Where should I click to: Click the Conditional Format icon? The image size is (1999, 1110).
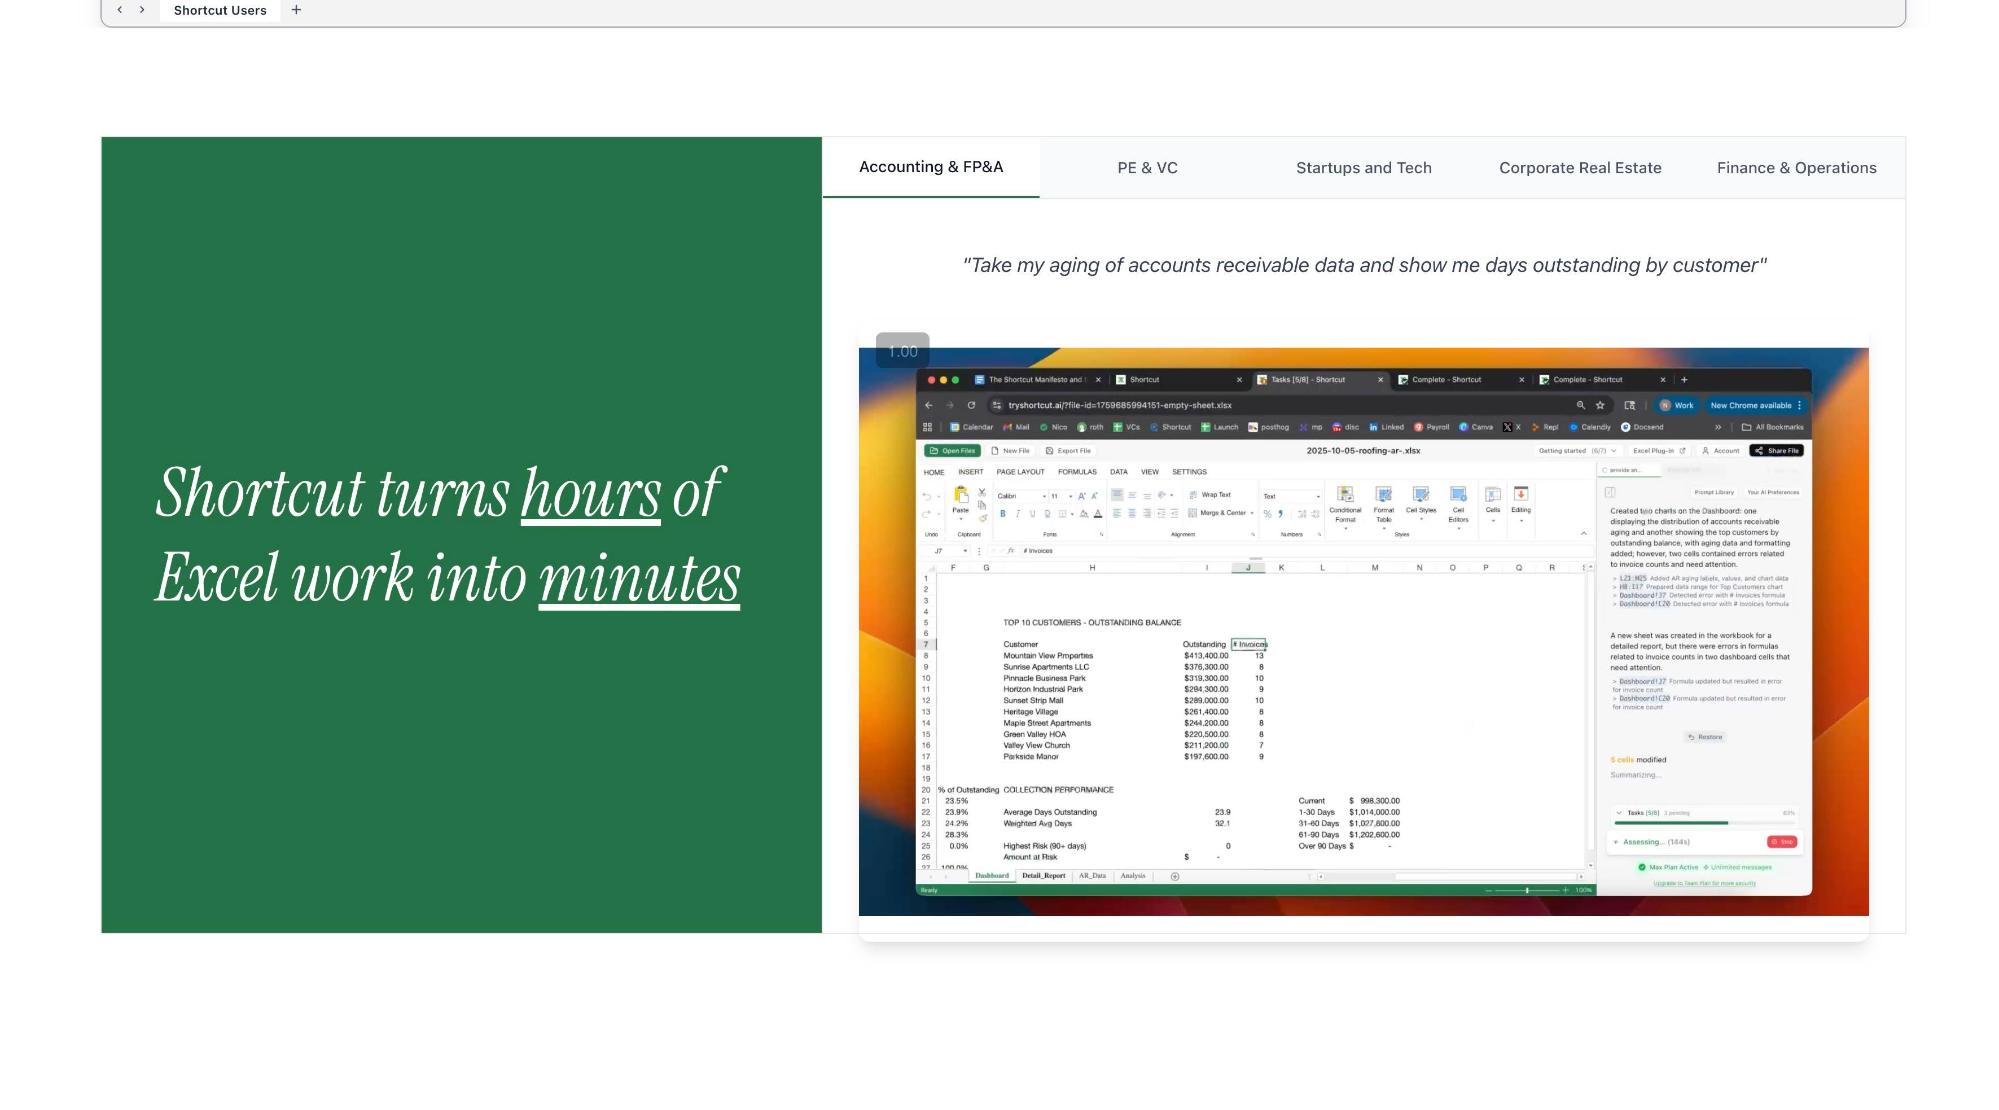(x=1345, y=495)
